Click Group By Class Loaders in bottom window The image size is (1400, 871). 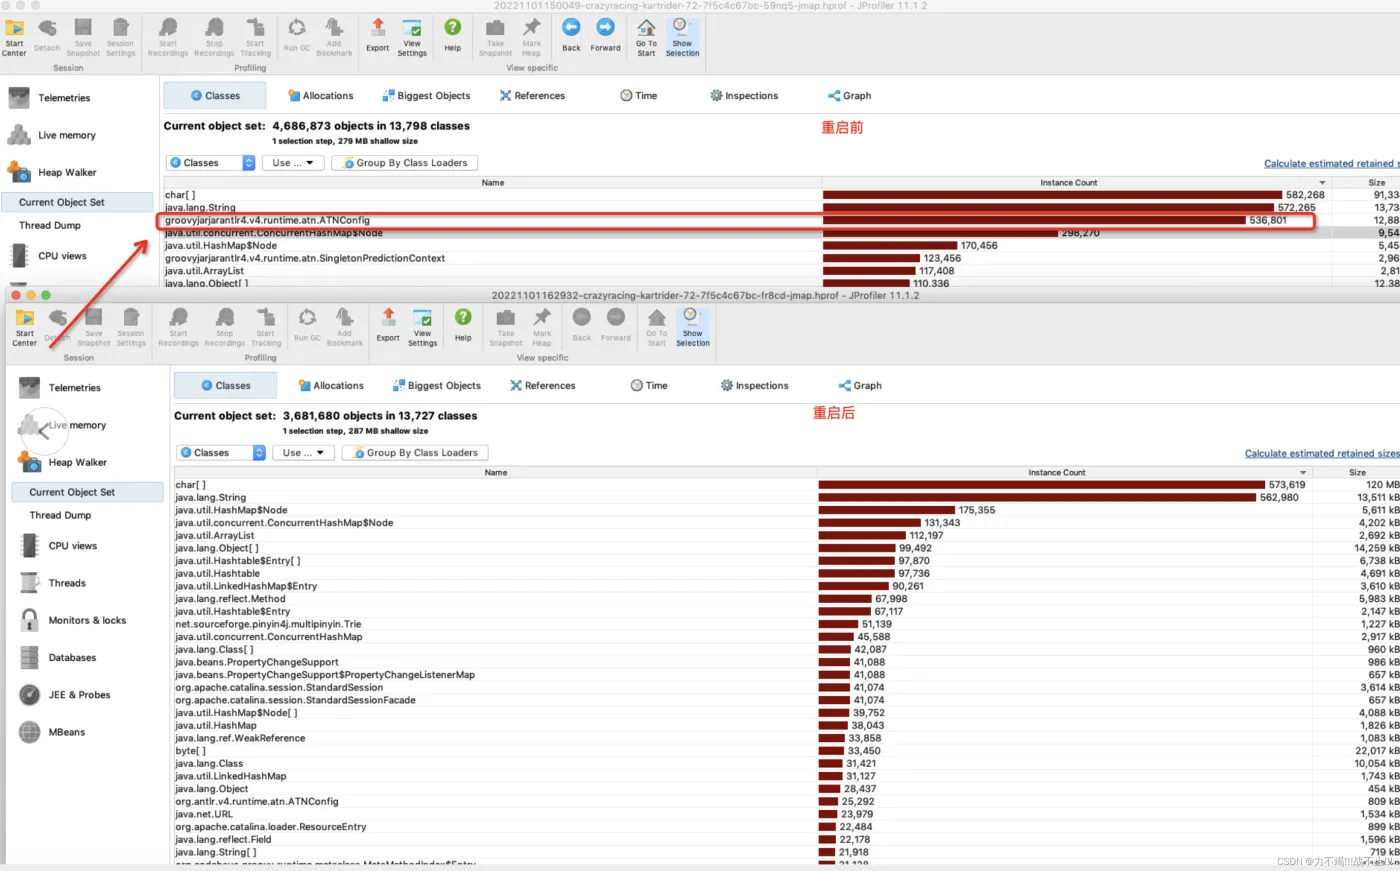415,453
